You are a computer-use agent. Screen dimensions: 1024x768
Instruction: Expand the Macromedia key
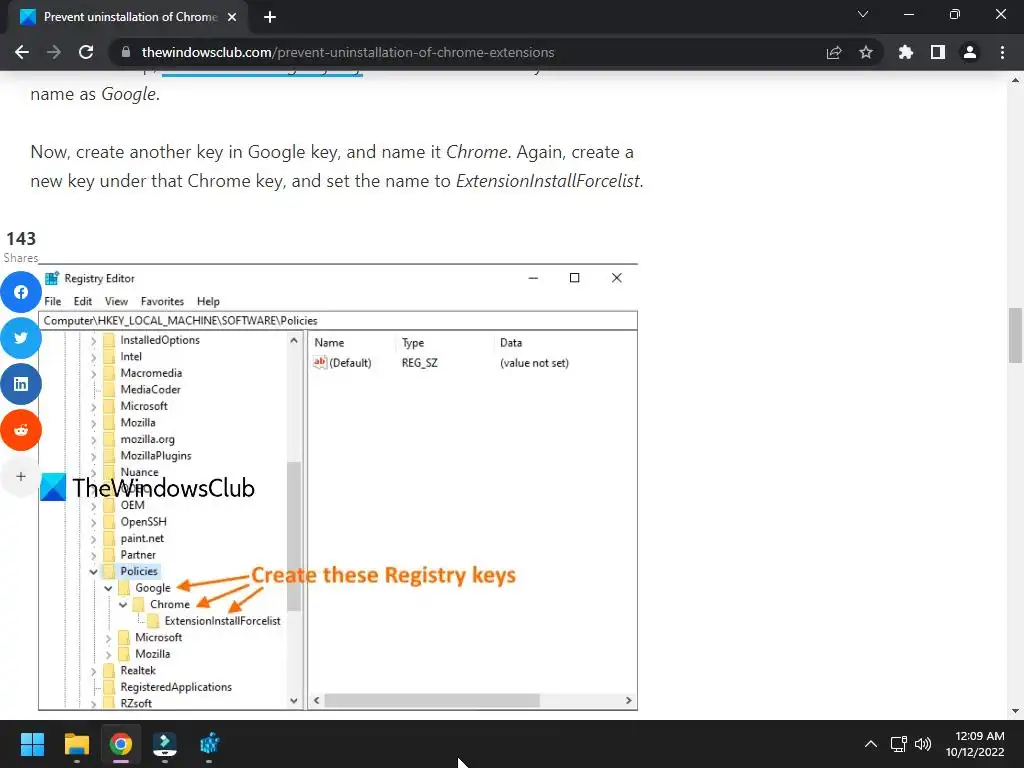(93, 373)
